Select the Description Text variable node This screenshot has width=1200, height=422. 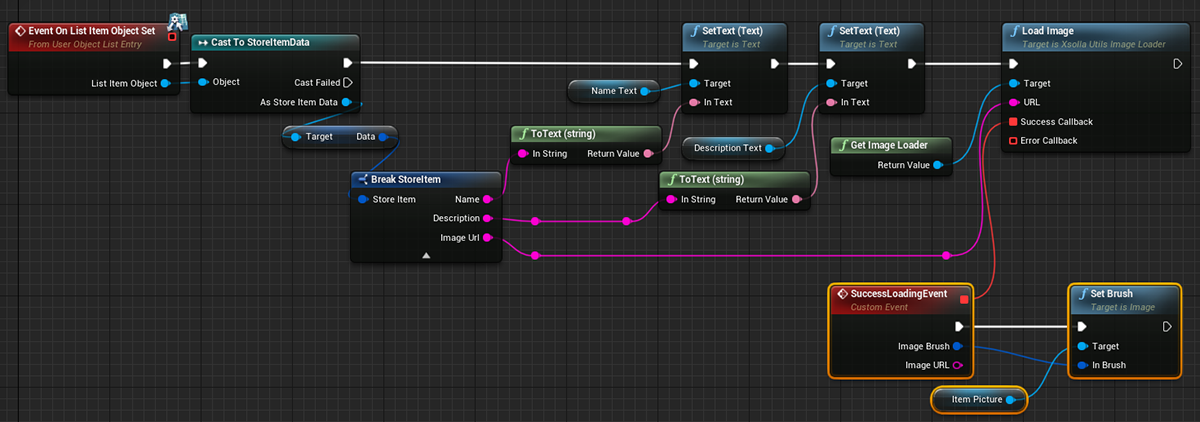[x=727, y=148]
